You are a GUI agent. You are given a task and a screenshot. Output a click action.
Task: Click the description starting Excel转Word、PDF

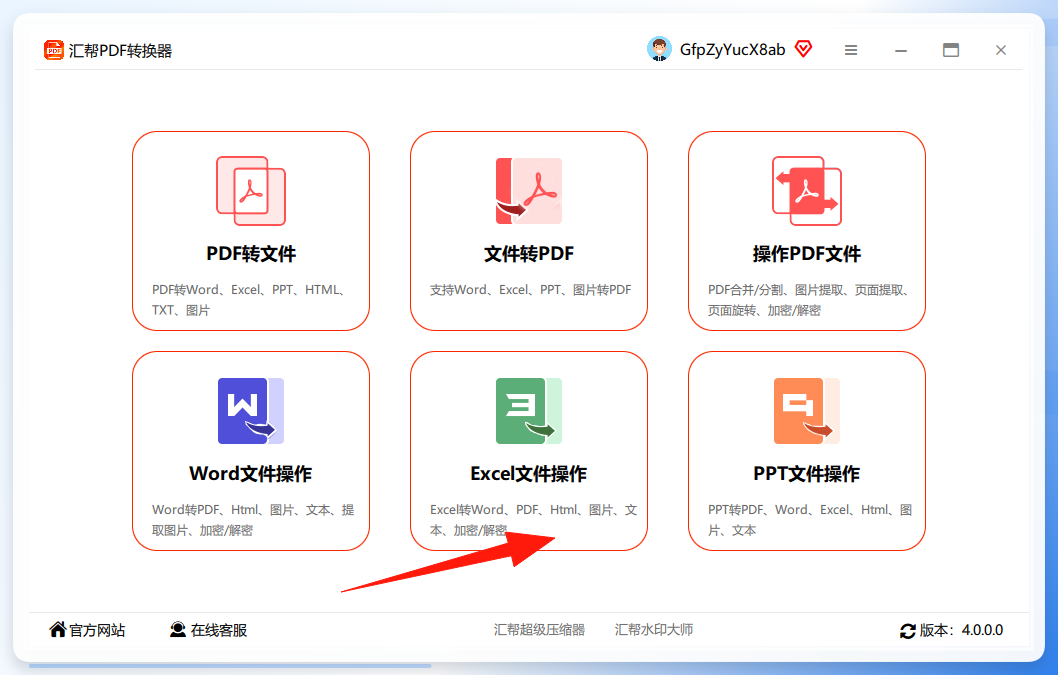pyautogui.click(x=533, y=520)
